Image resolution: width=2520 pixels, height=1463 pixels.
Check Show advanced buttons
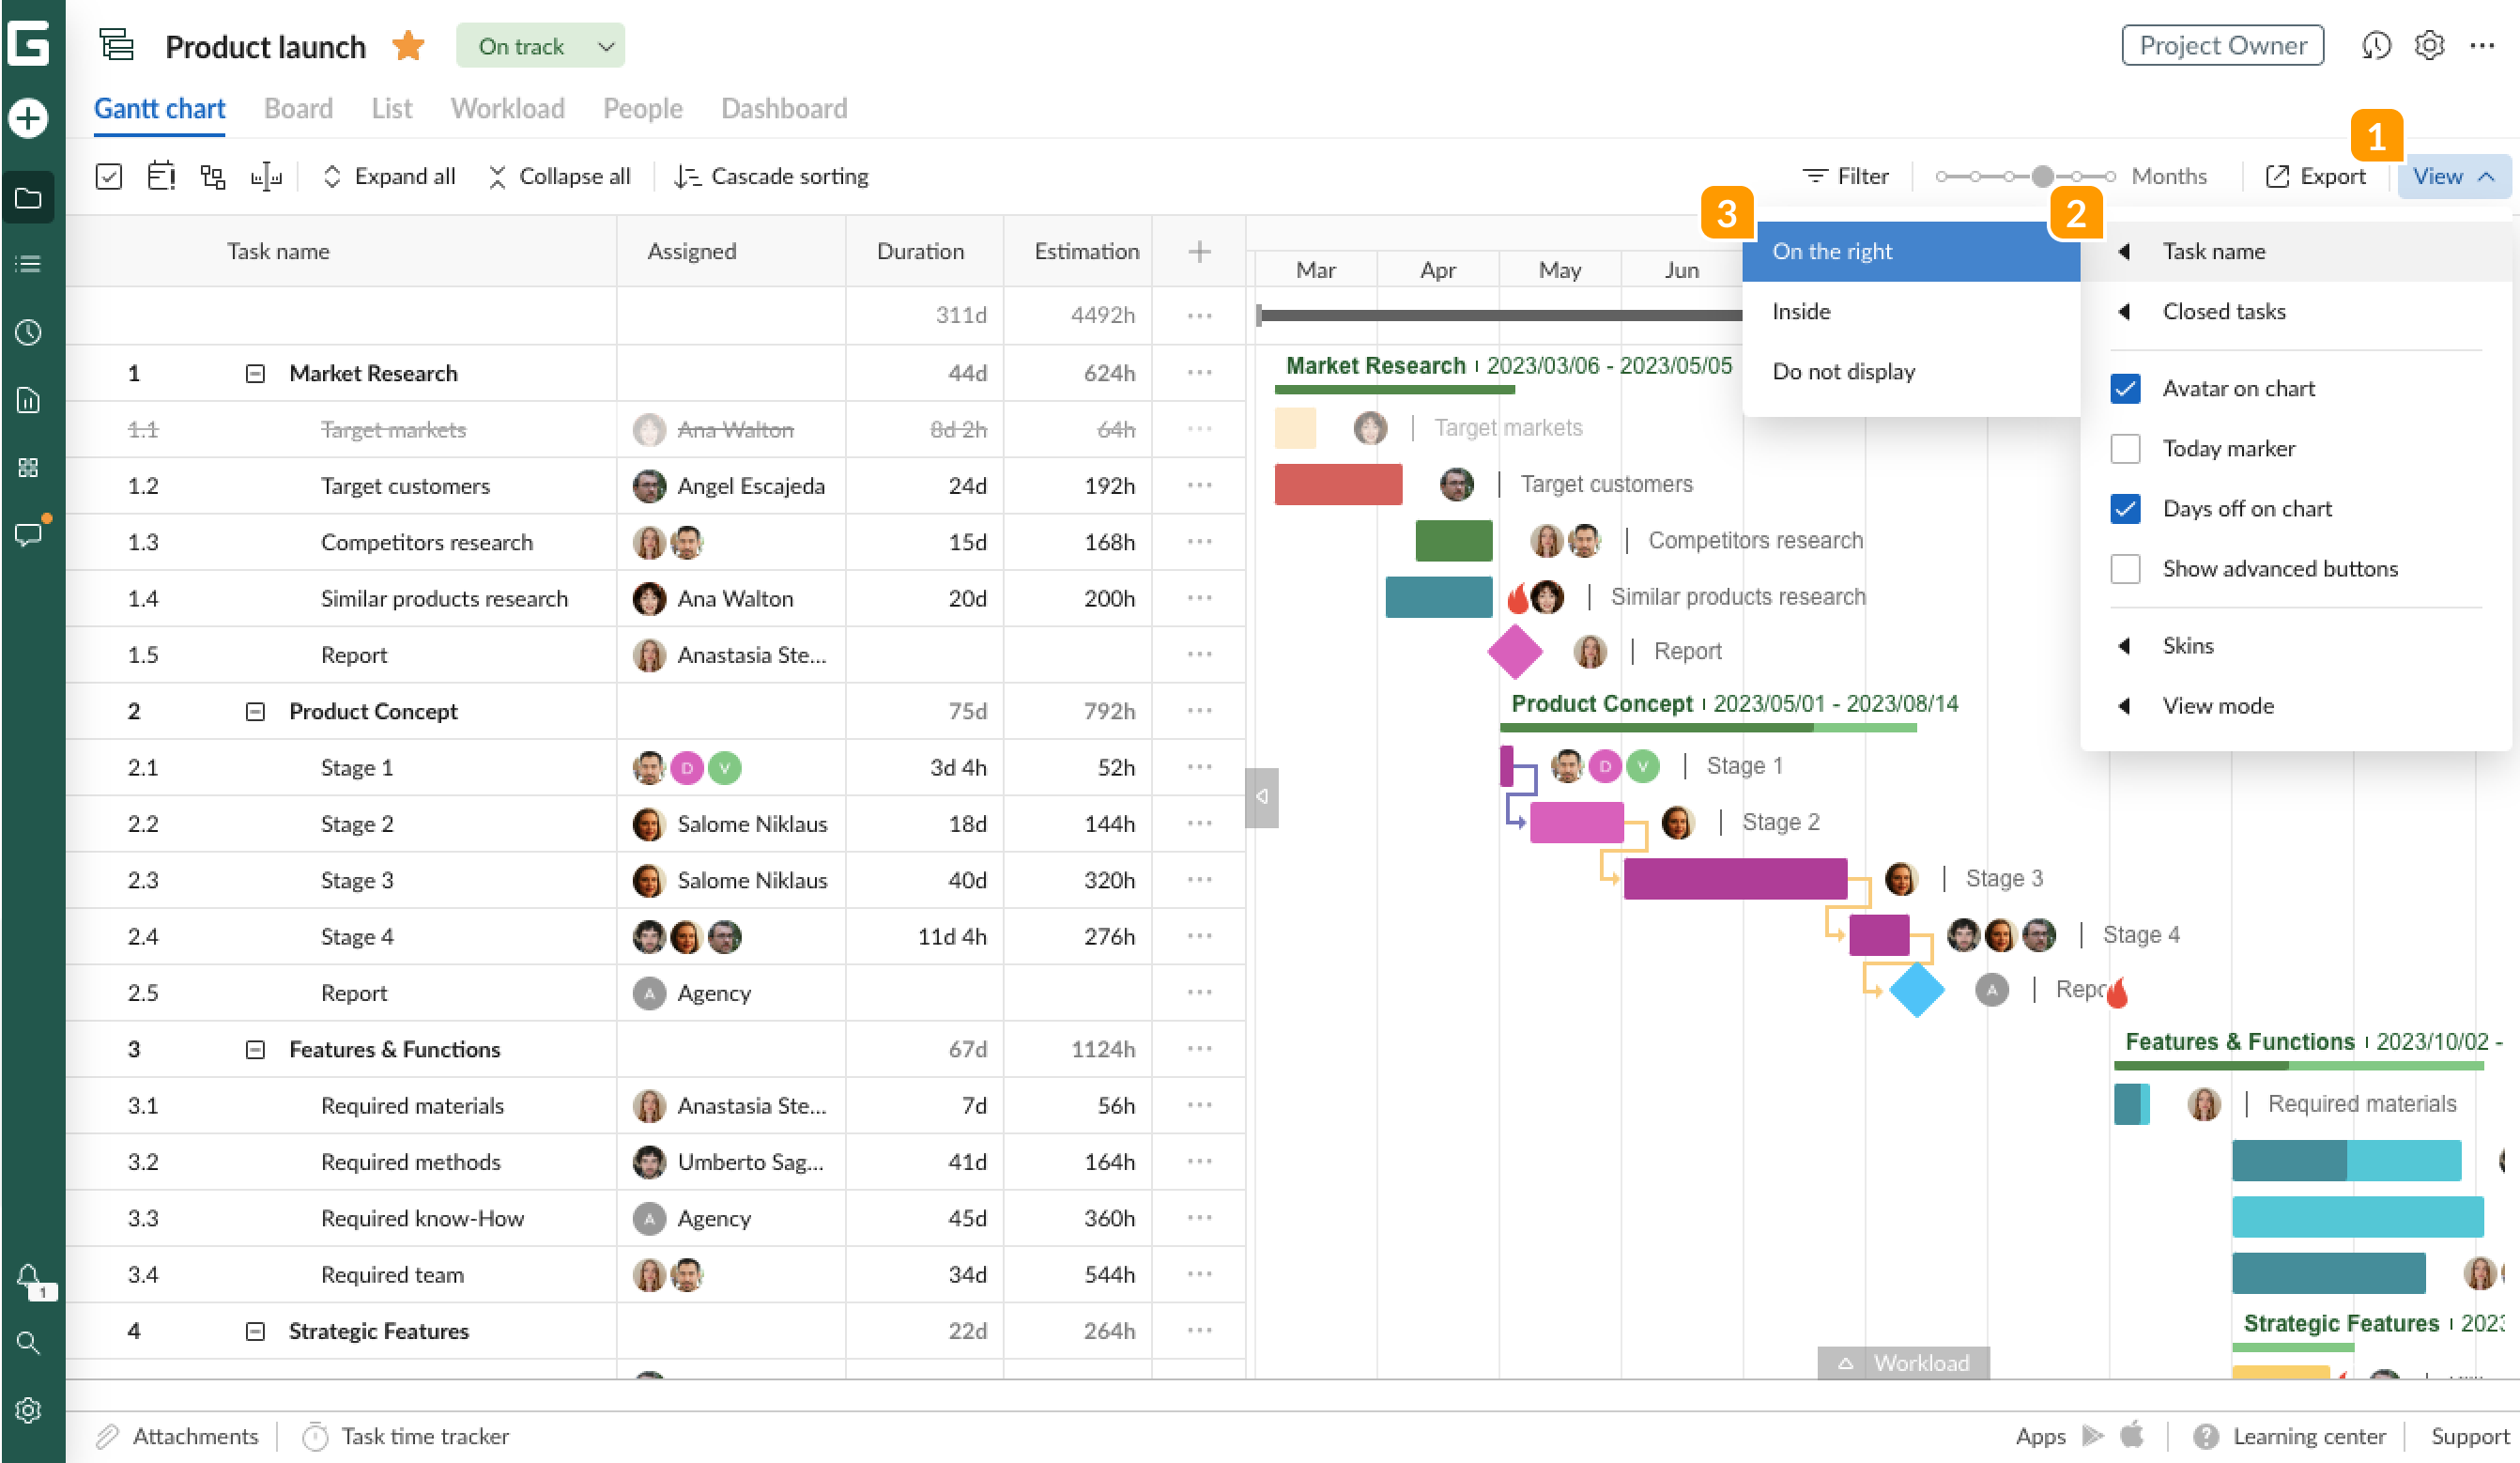pos(2126,568)
